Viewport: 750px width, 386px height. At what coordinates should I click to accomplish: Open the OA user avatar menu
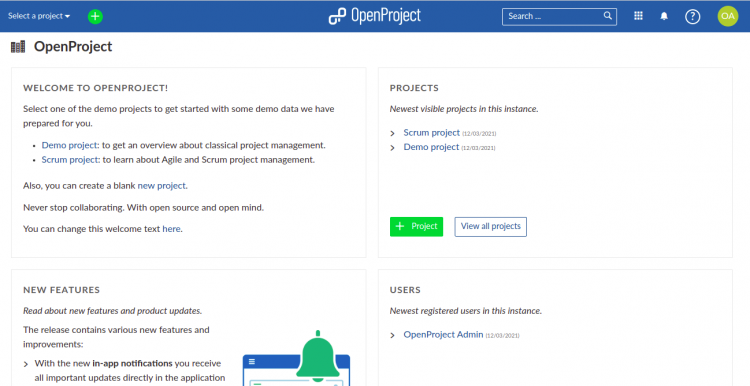click(728, 16)
